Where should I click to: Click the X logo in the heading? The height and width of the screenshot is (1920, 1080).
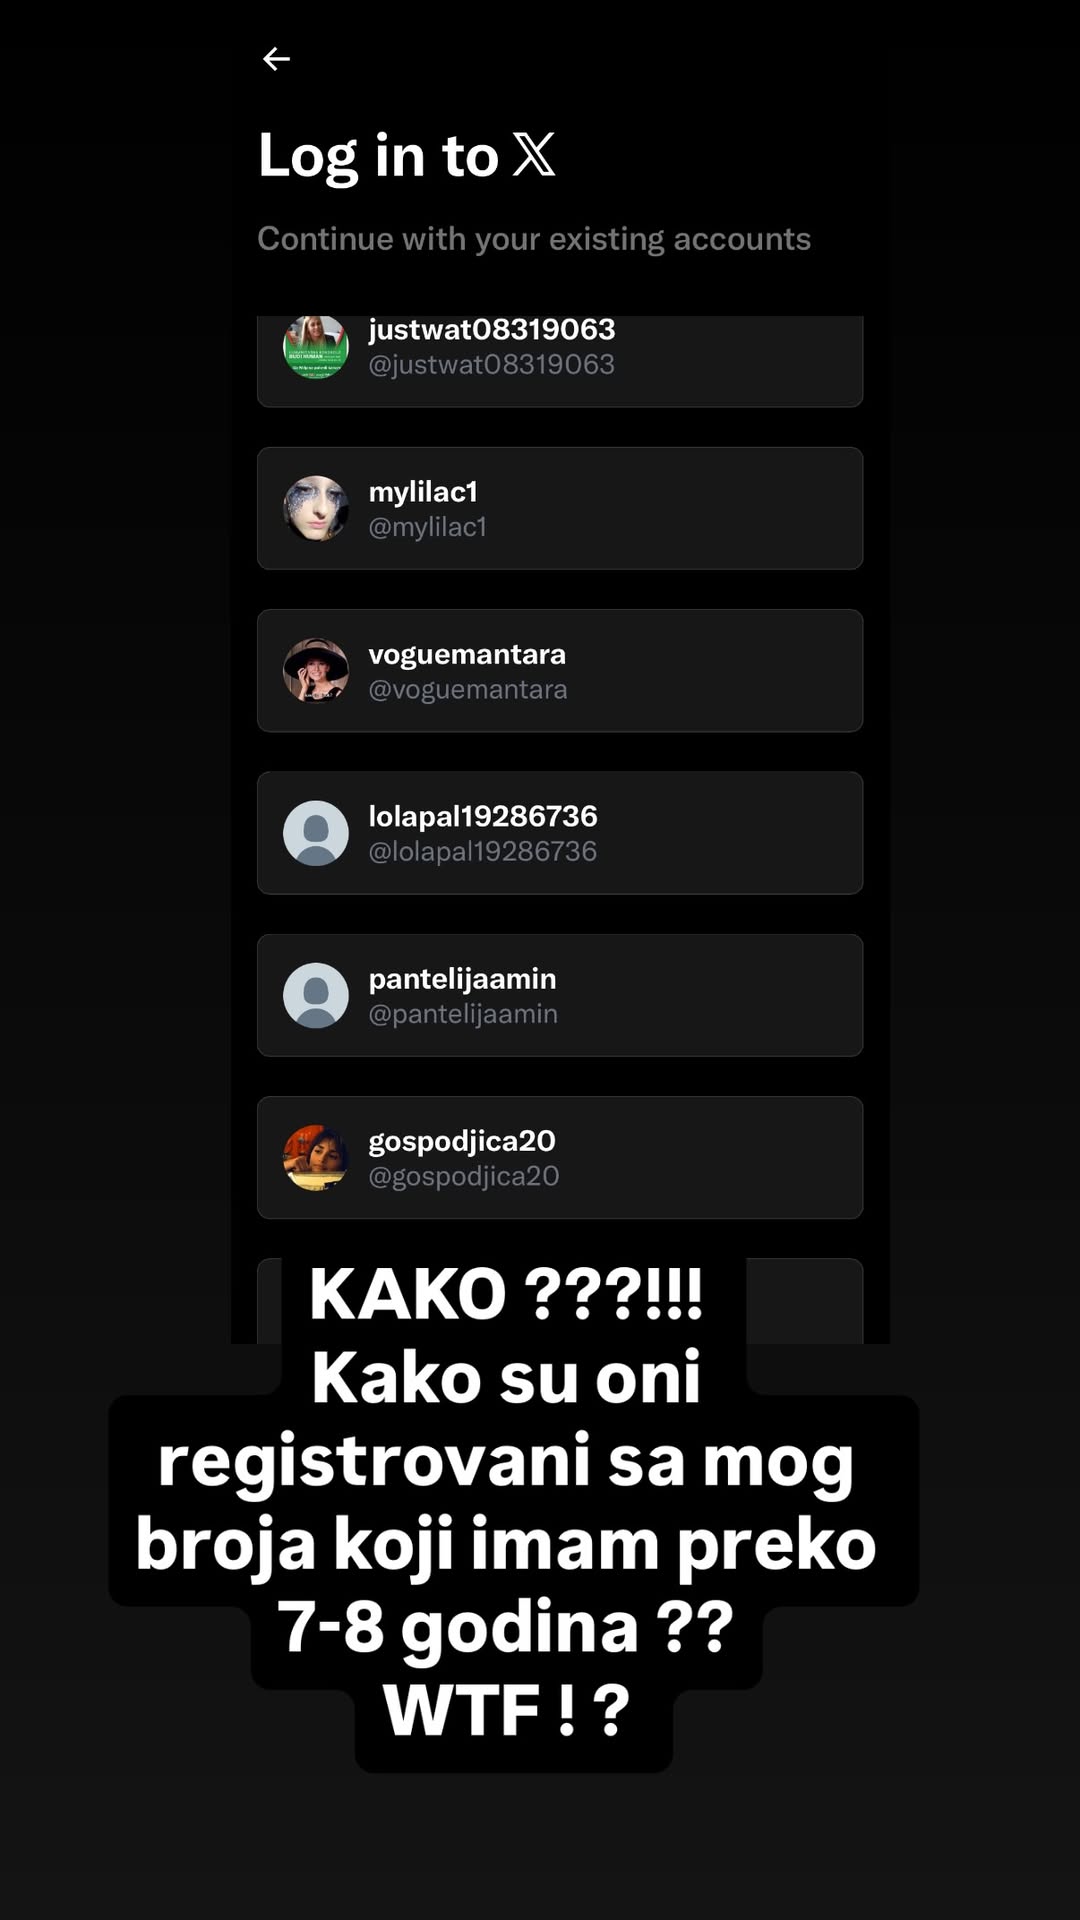[x=534, y=155]
